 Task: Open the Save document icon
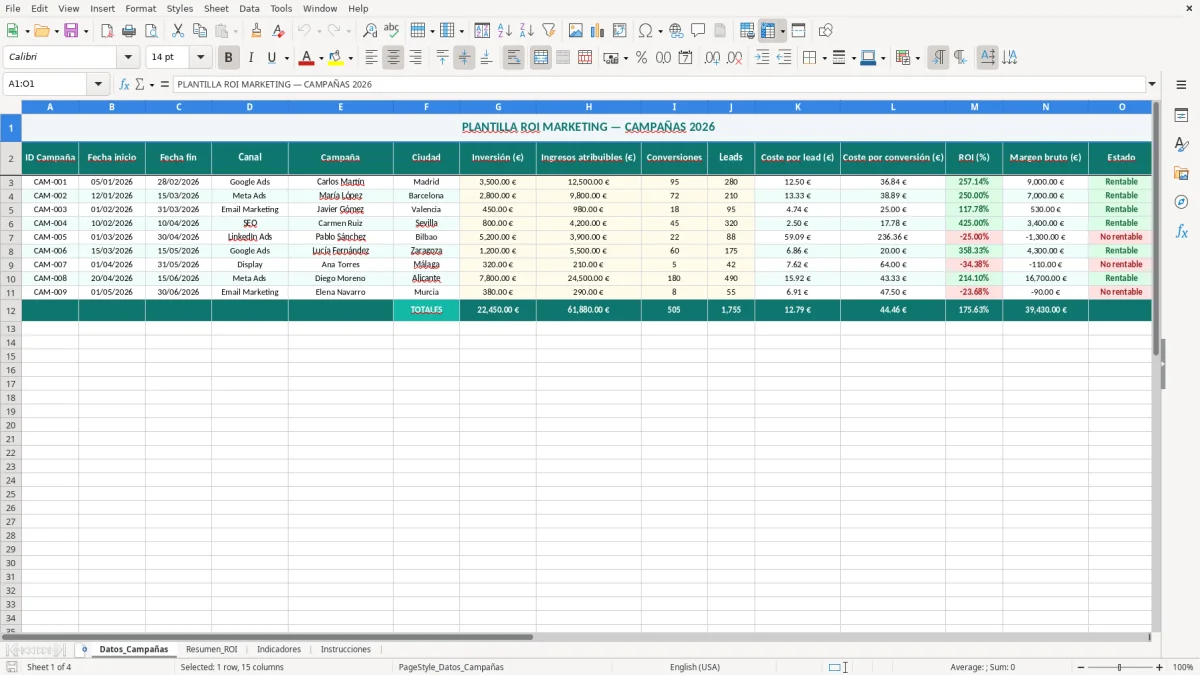point(71,31)
